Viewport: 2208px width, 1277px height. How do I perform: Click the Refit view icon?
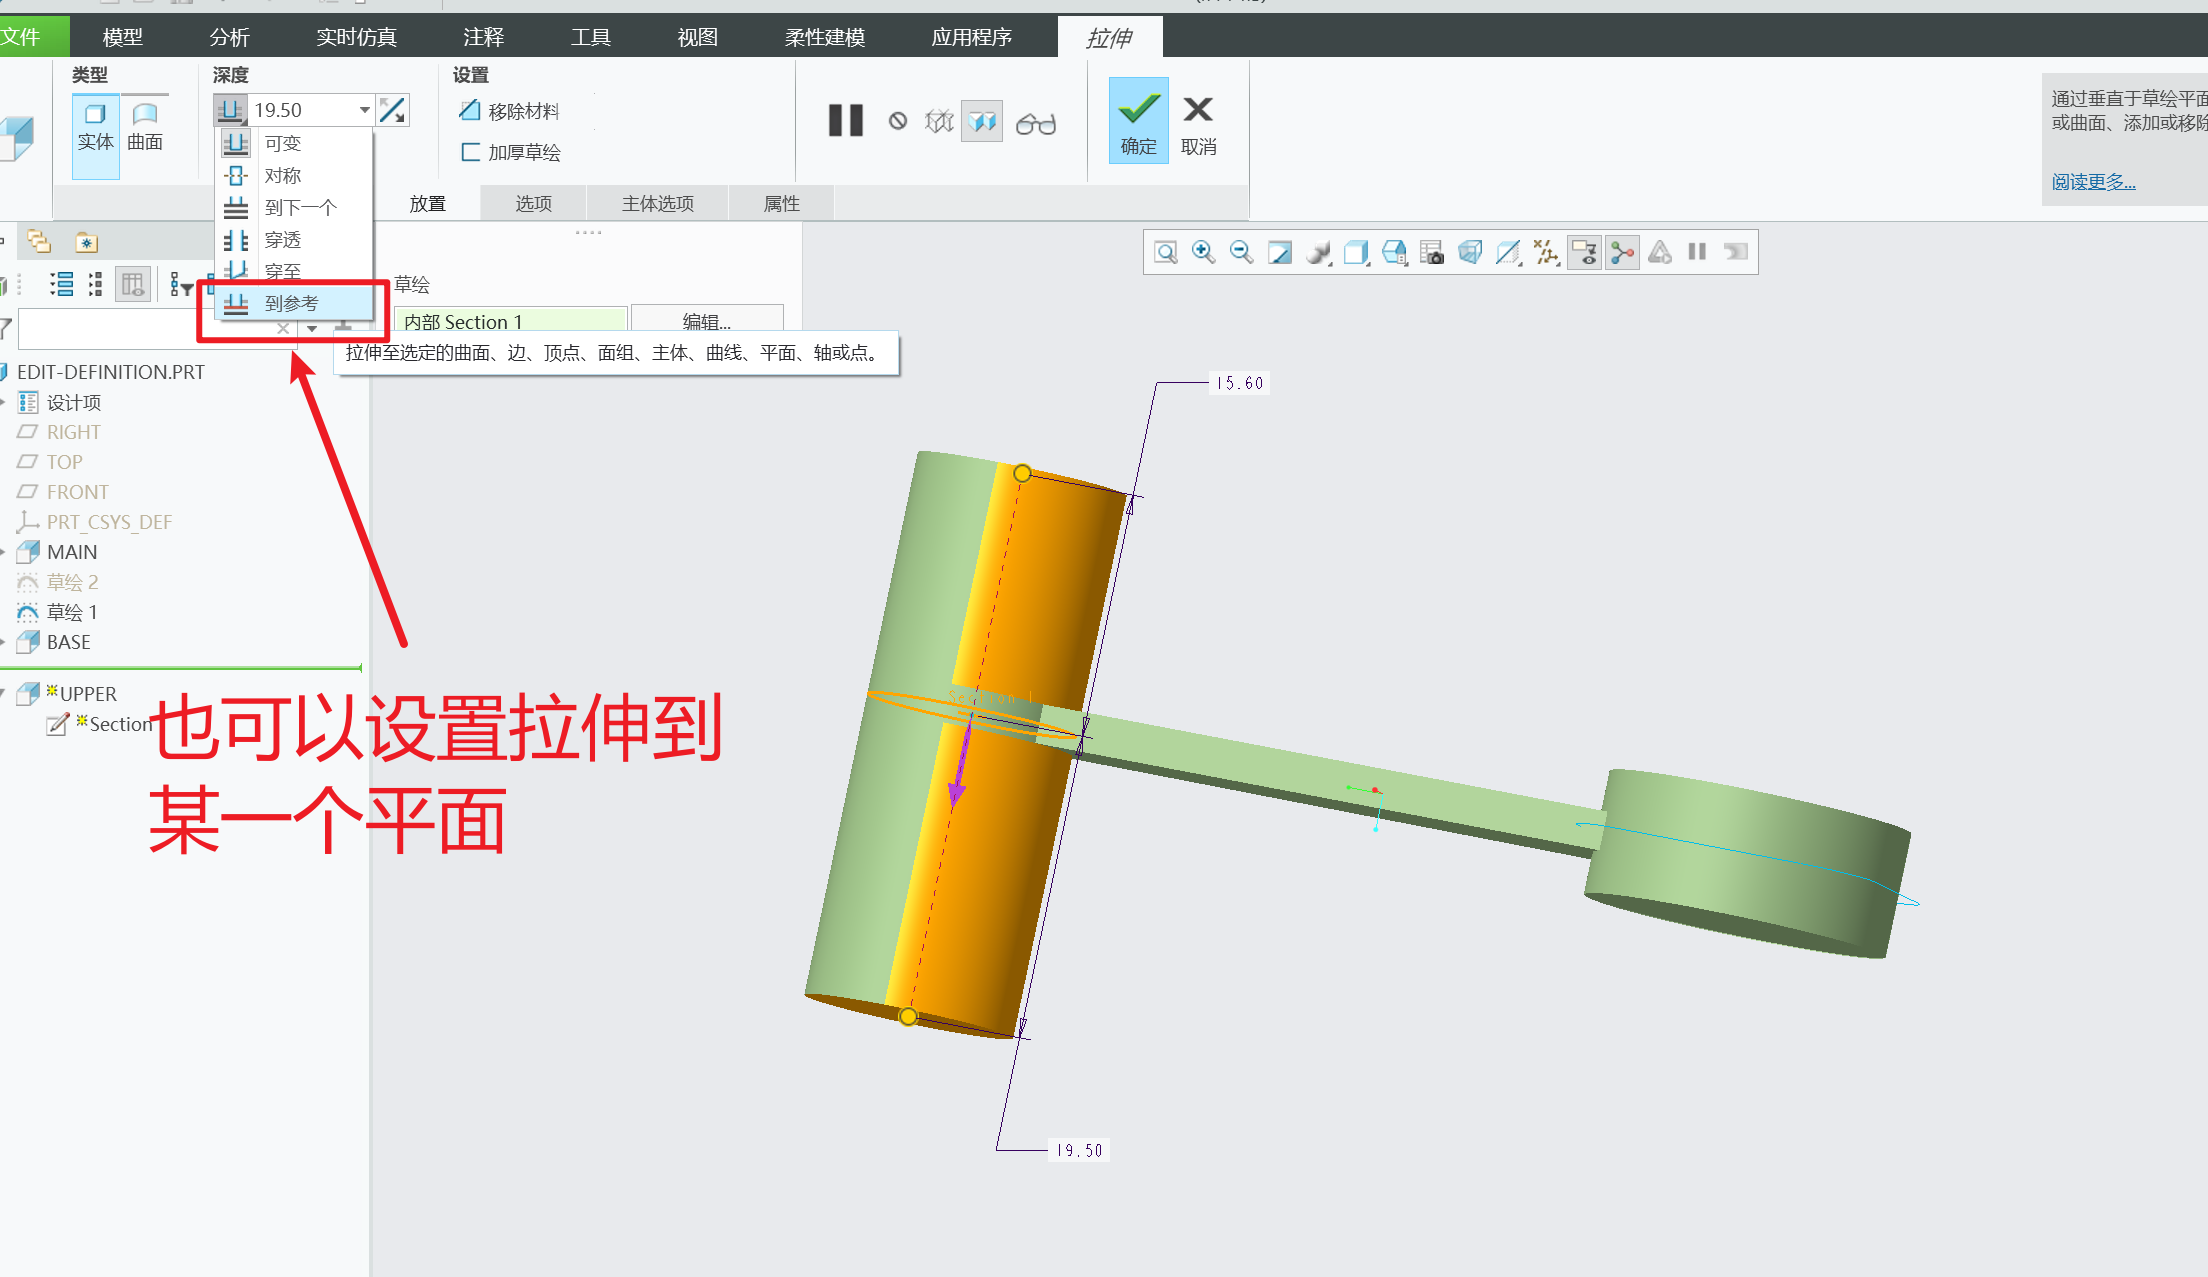pos(1165,252)
